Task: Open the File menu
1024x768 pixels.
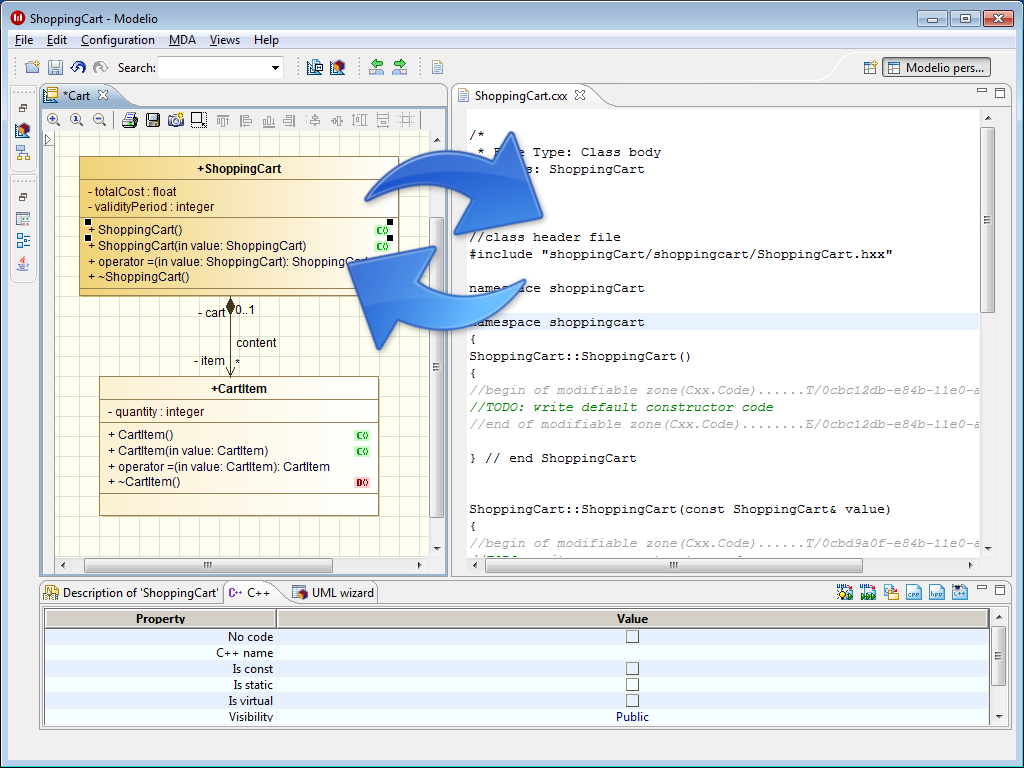Action: 24,40
